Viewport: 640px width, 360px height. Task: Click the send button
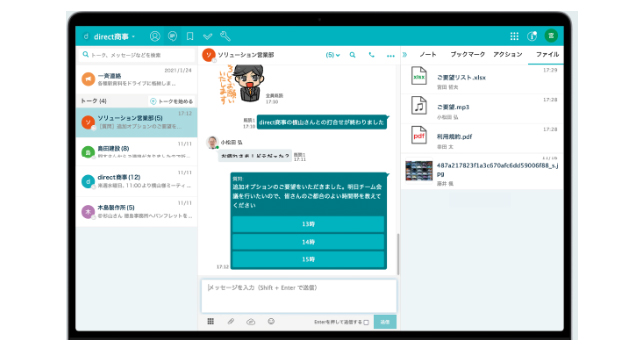[385, 322]
